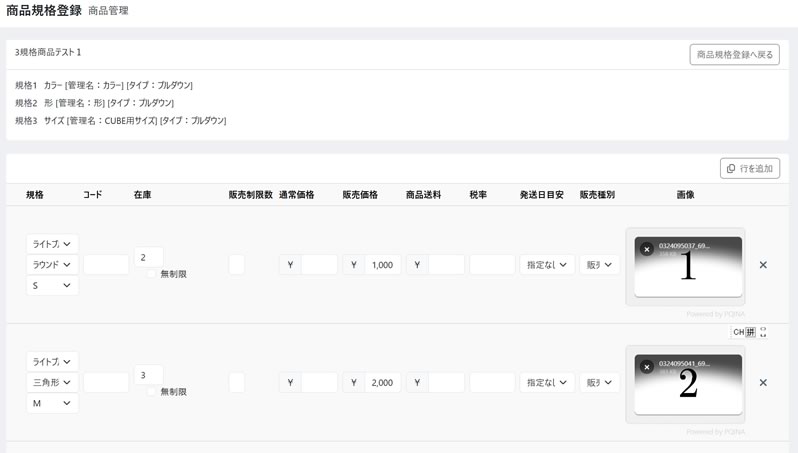Click the 商品規格登録へ戻る button
798x453 pixels.
tap(734, 54)
